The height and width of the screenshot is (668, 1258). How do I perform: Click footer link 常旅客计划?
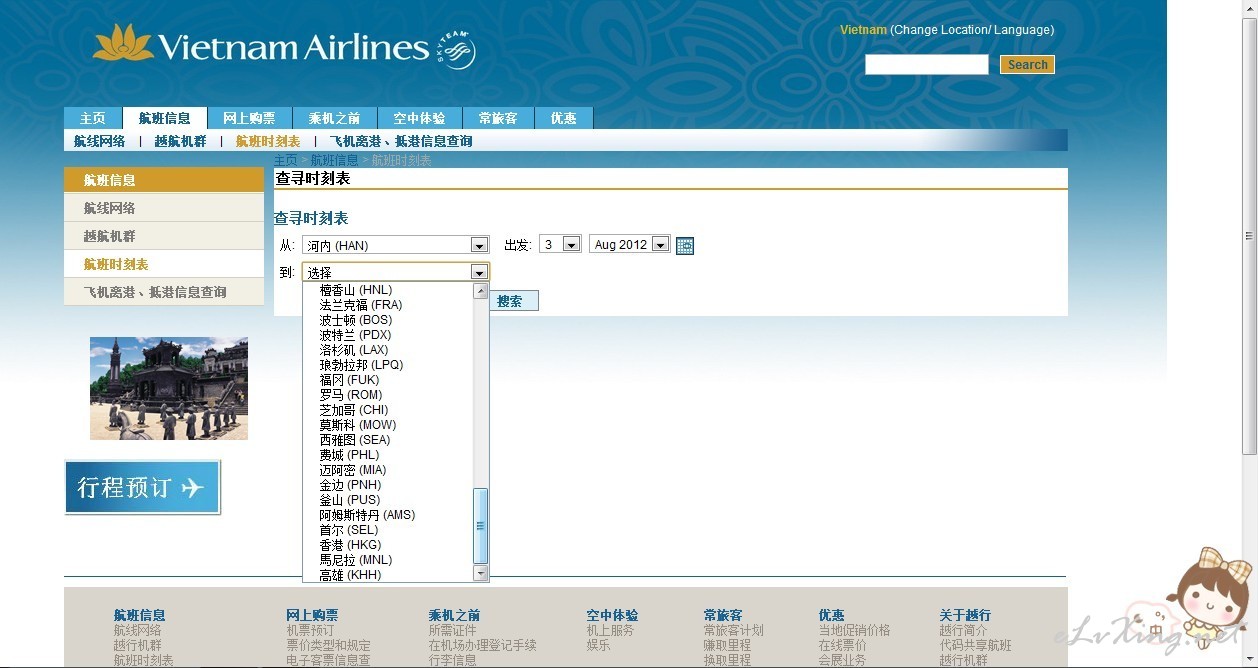click(x=733, y=630)
